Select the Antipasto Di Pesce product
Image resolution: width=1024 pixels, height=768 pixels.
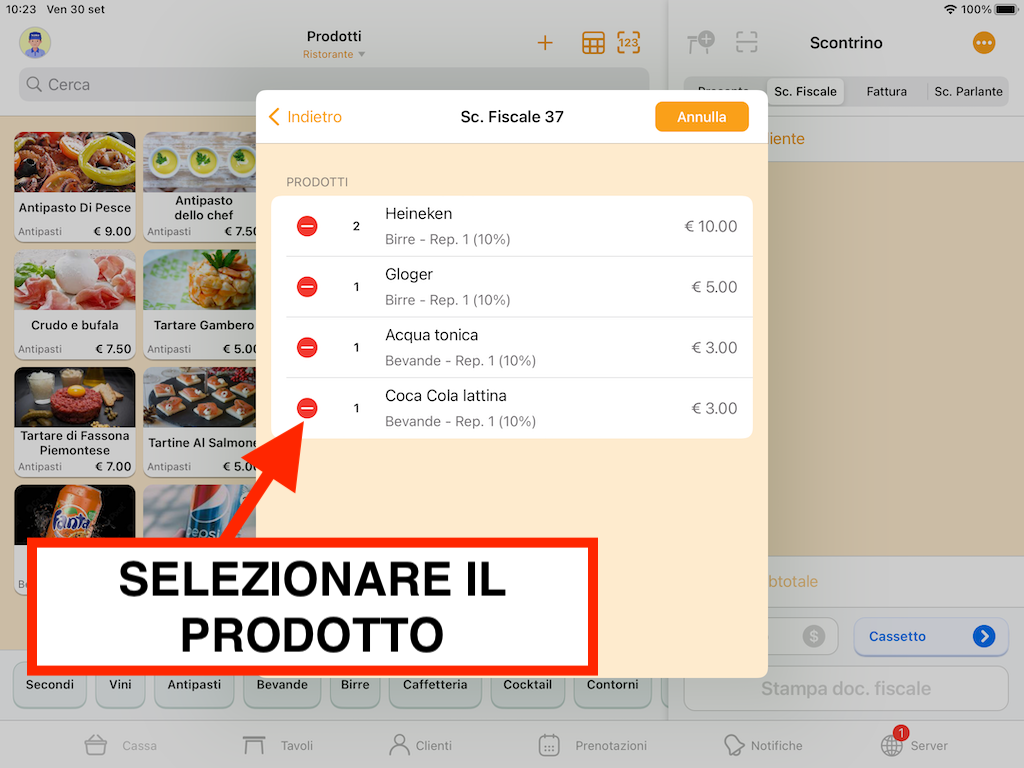tap(74, 186)
